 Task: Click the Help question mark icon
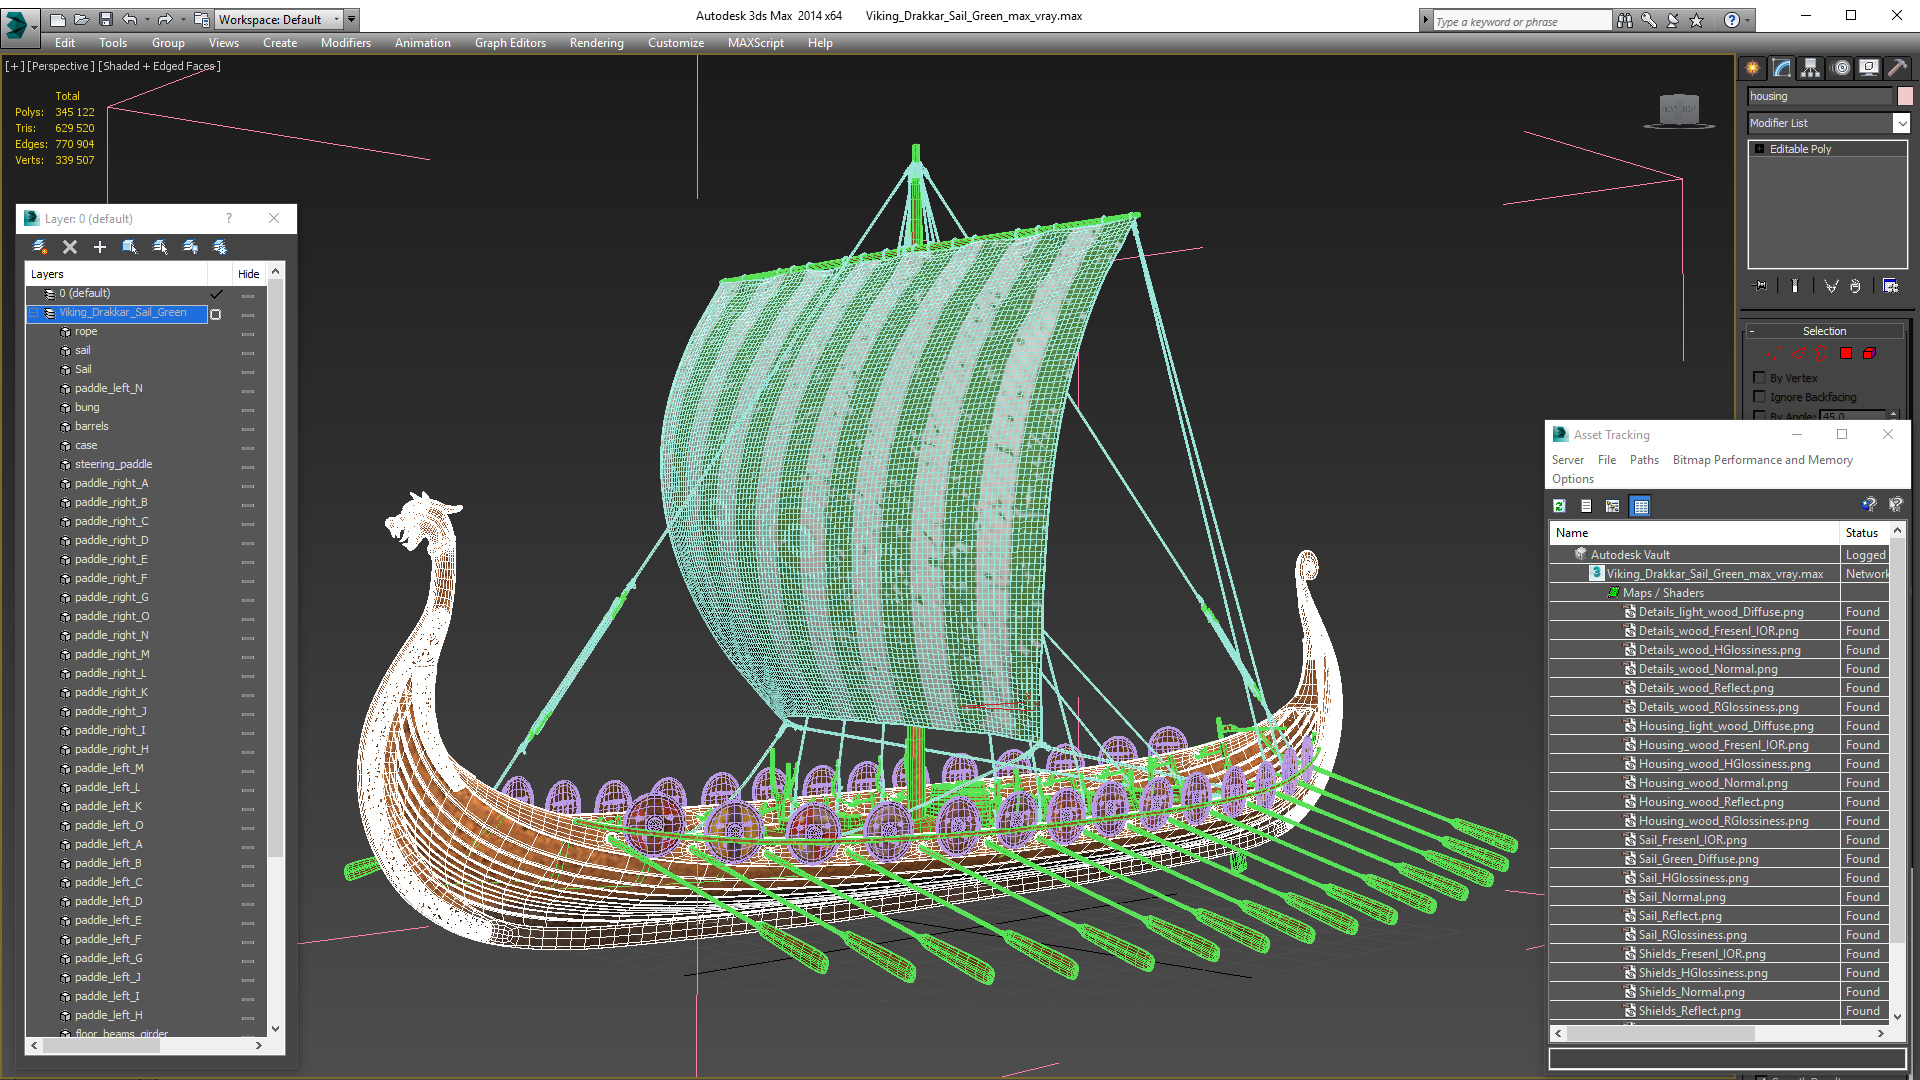1732,20
